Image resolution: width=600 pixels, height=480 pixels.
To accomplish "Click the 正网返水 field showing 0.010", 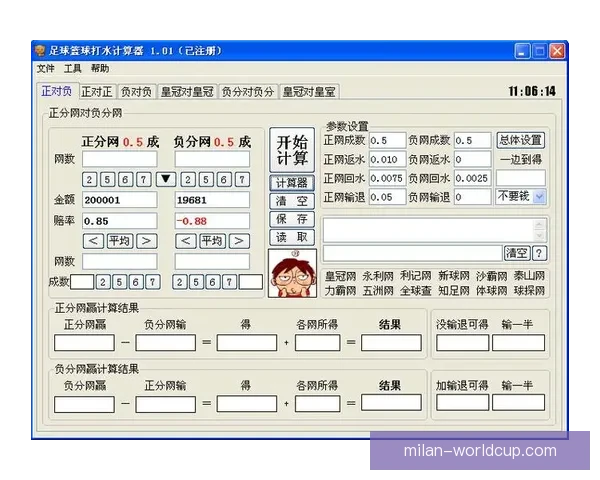I will [387, 159].
